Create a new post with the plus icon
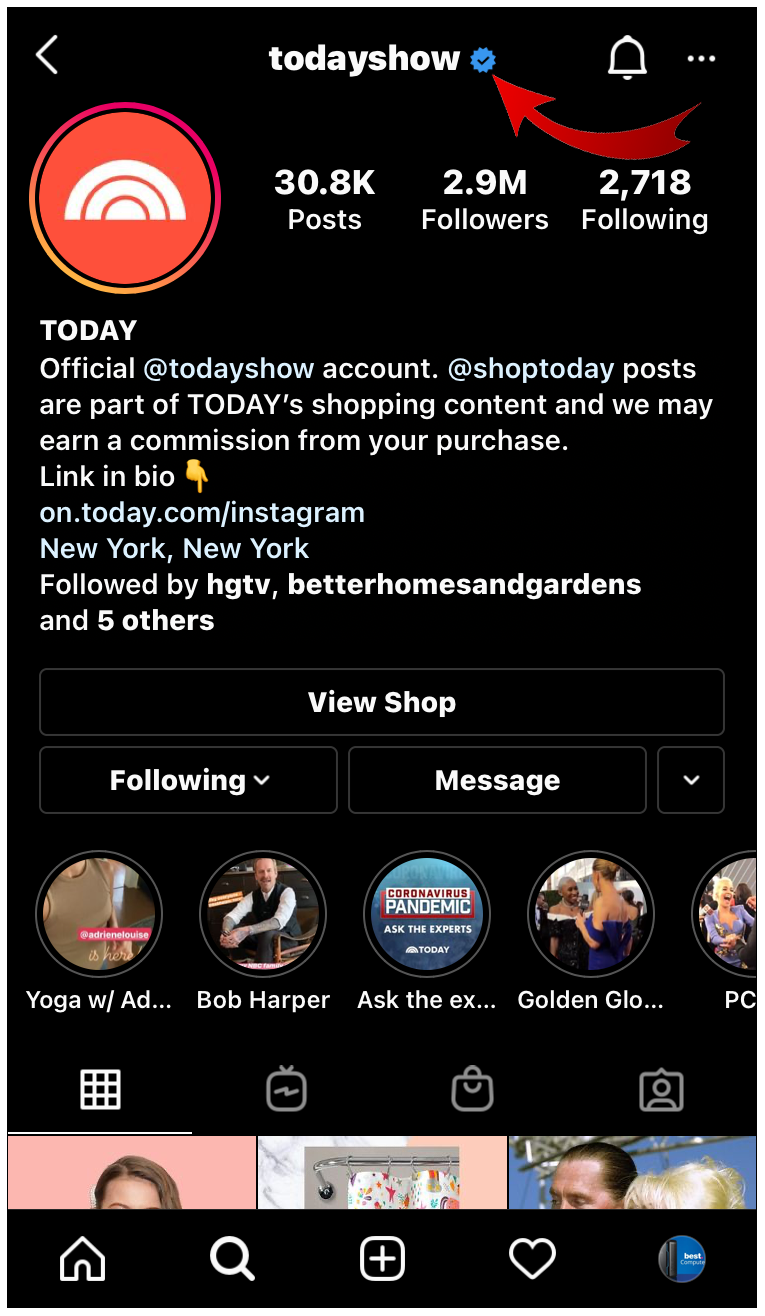 [382, 1259]
